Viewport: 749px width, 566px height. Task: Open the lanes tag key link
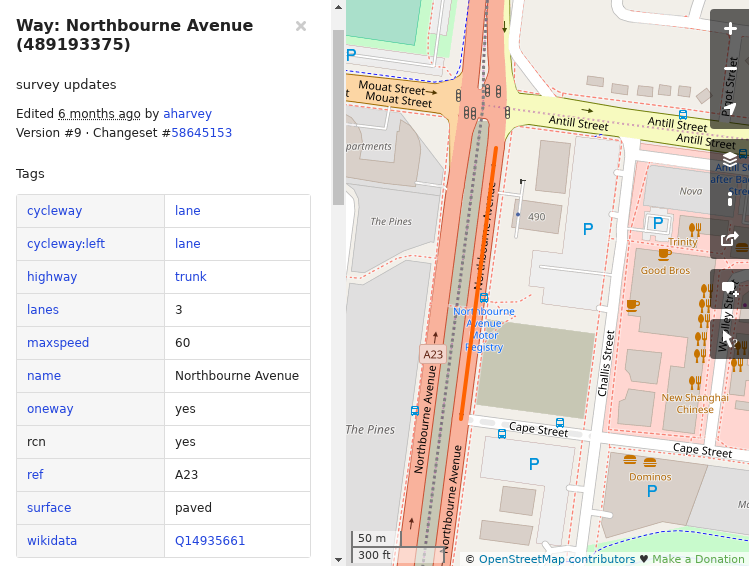(43, 310)
